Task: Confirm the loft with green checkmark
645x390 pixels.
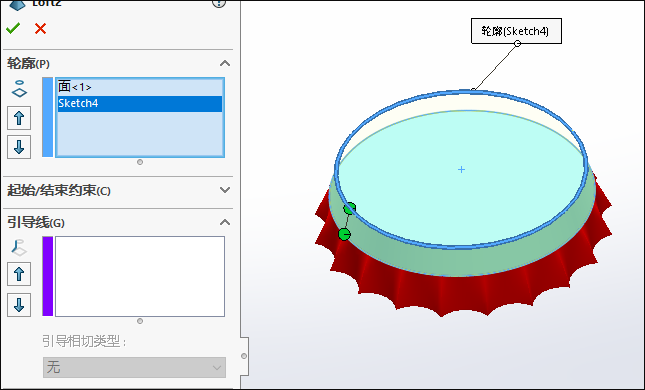Action: click(x=13, y=28)
